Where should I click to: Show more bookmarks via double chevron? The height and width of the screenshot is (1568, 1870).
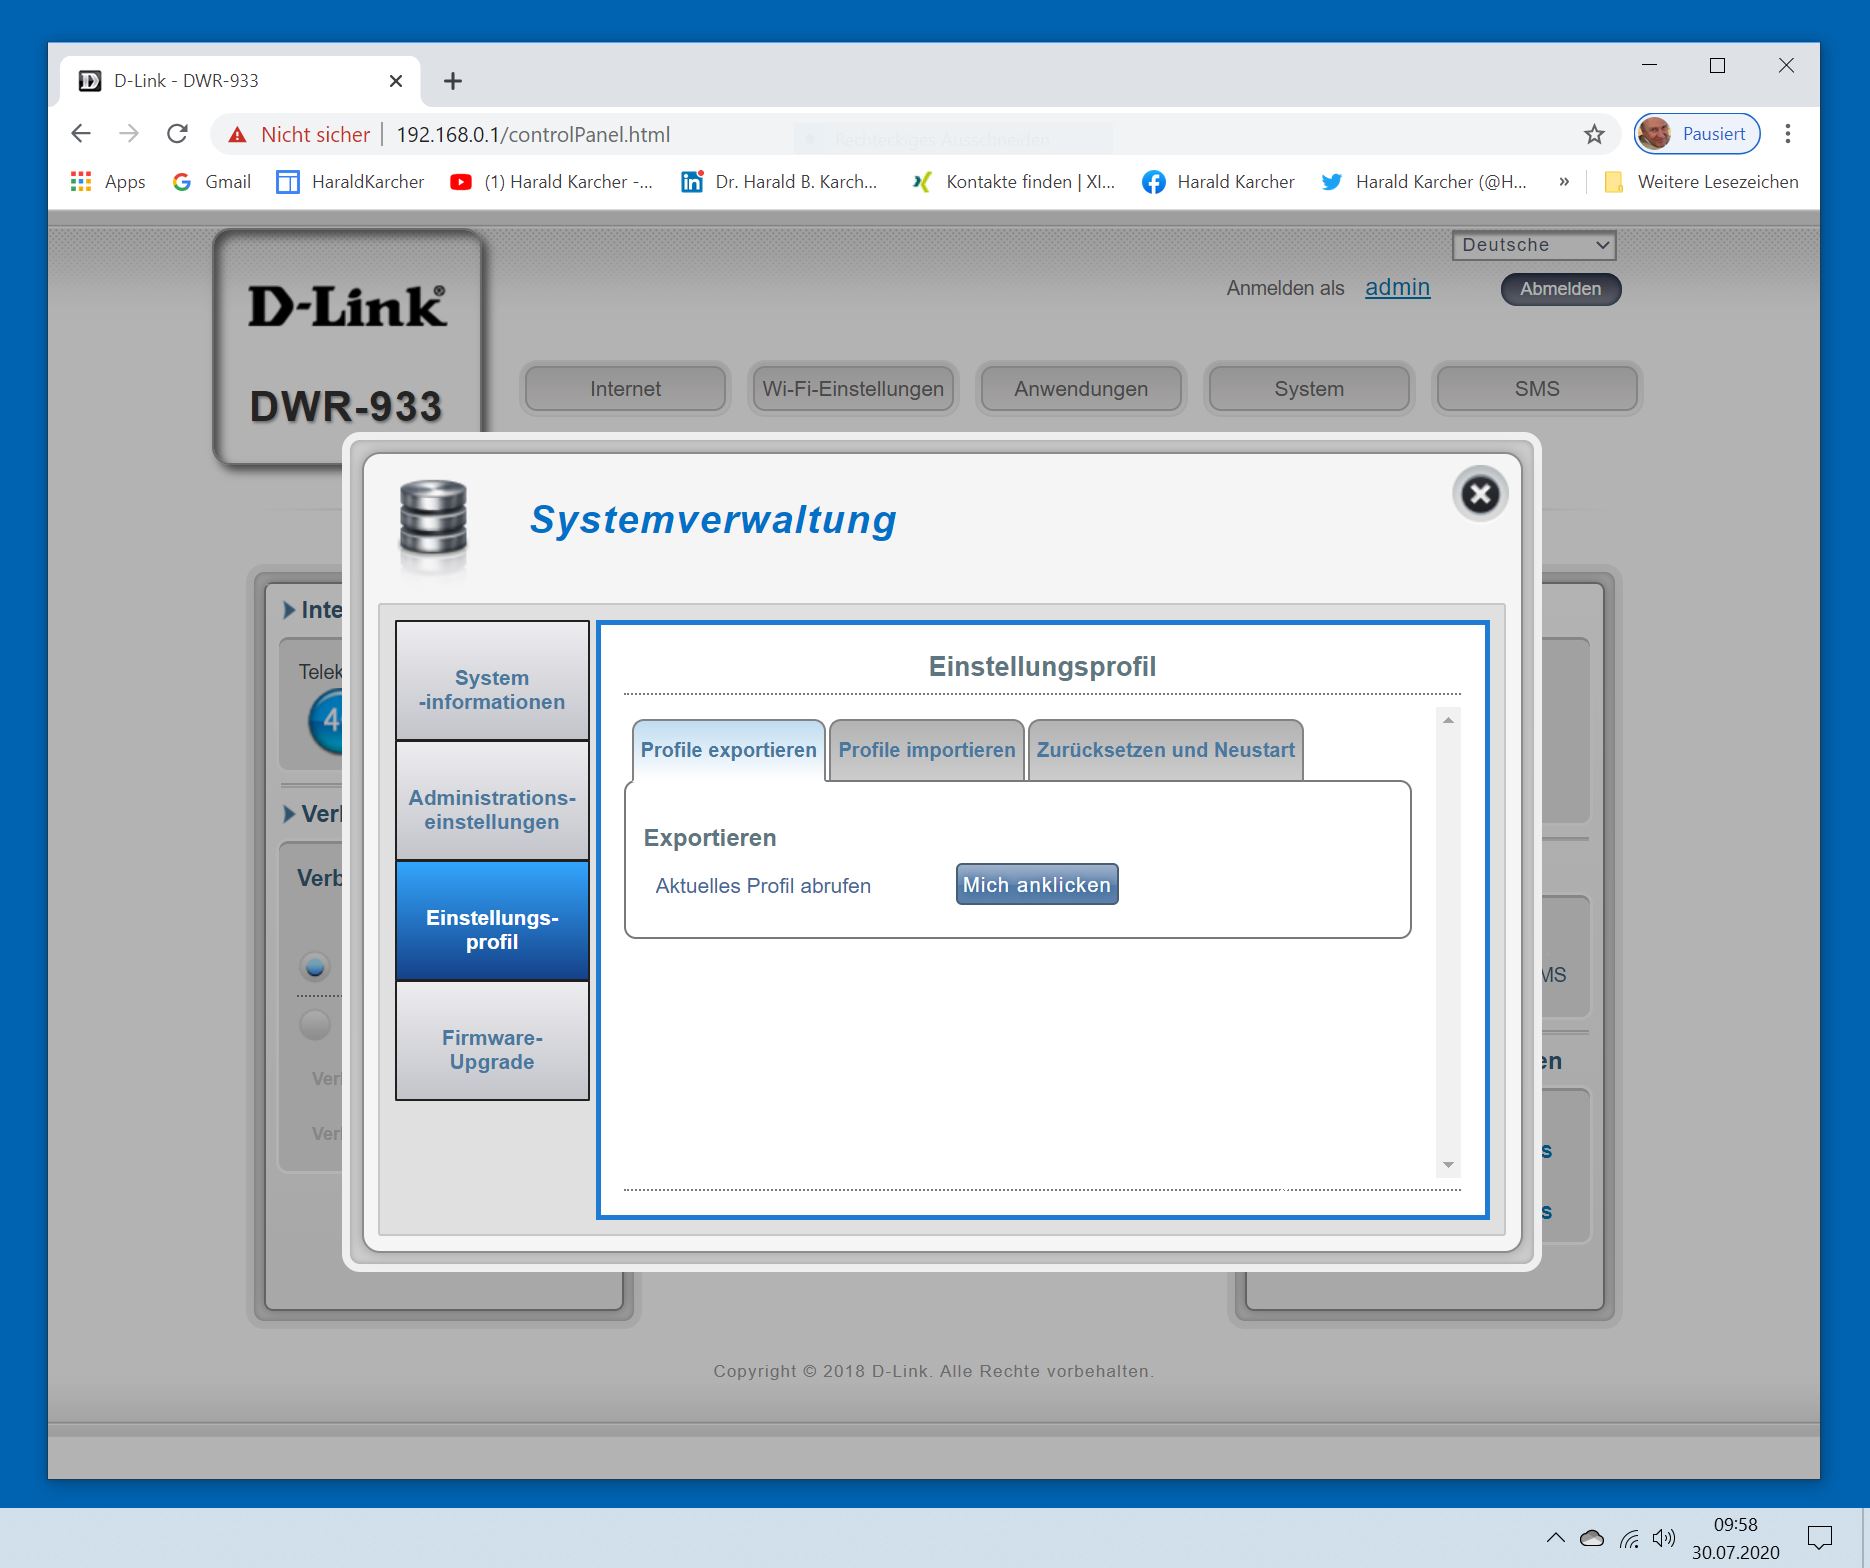1564,182
